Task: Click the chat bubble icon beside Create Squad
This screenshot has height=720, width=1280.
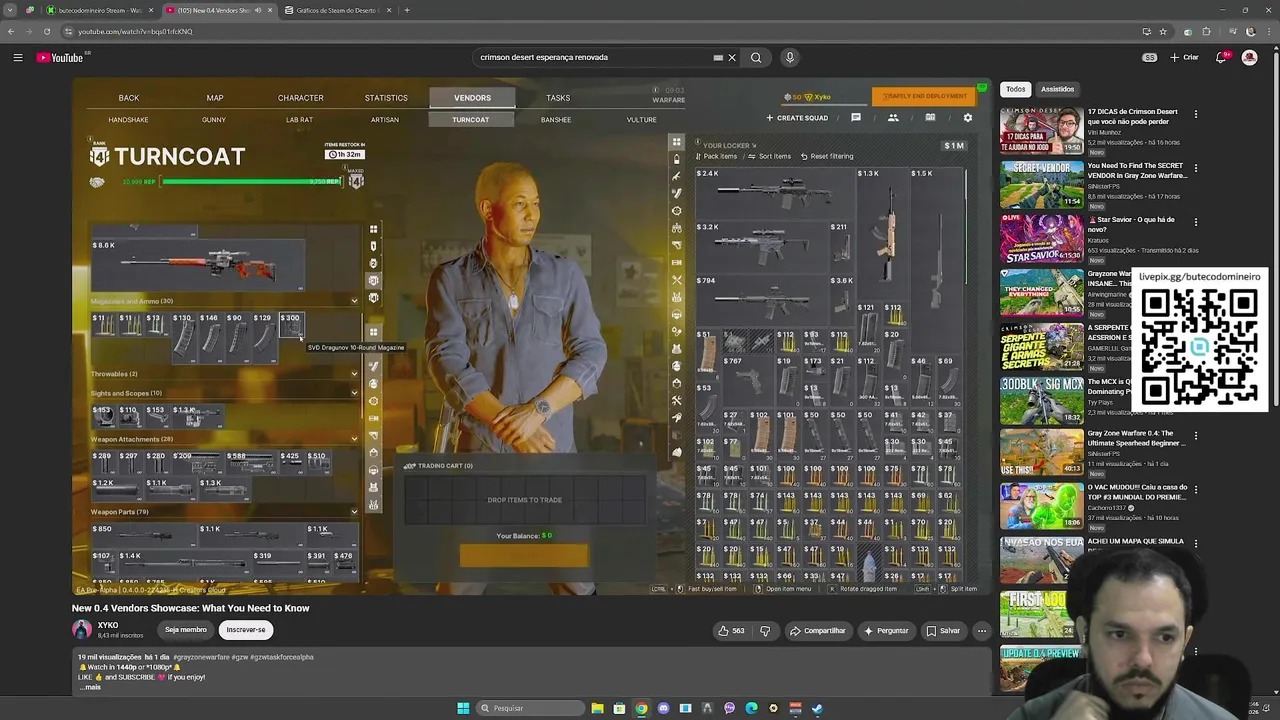Action: point(856,117)
